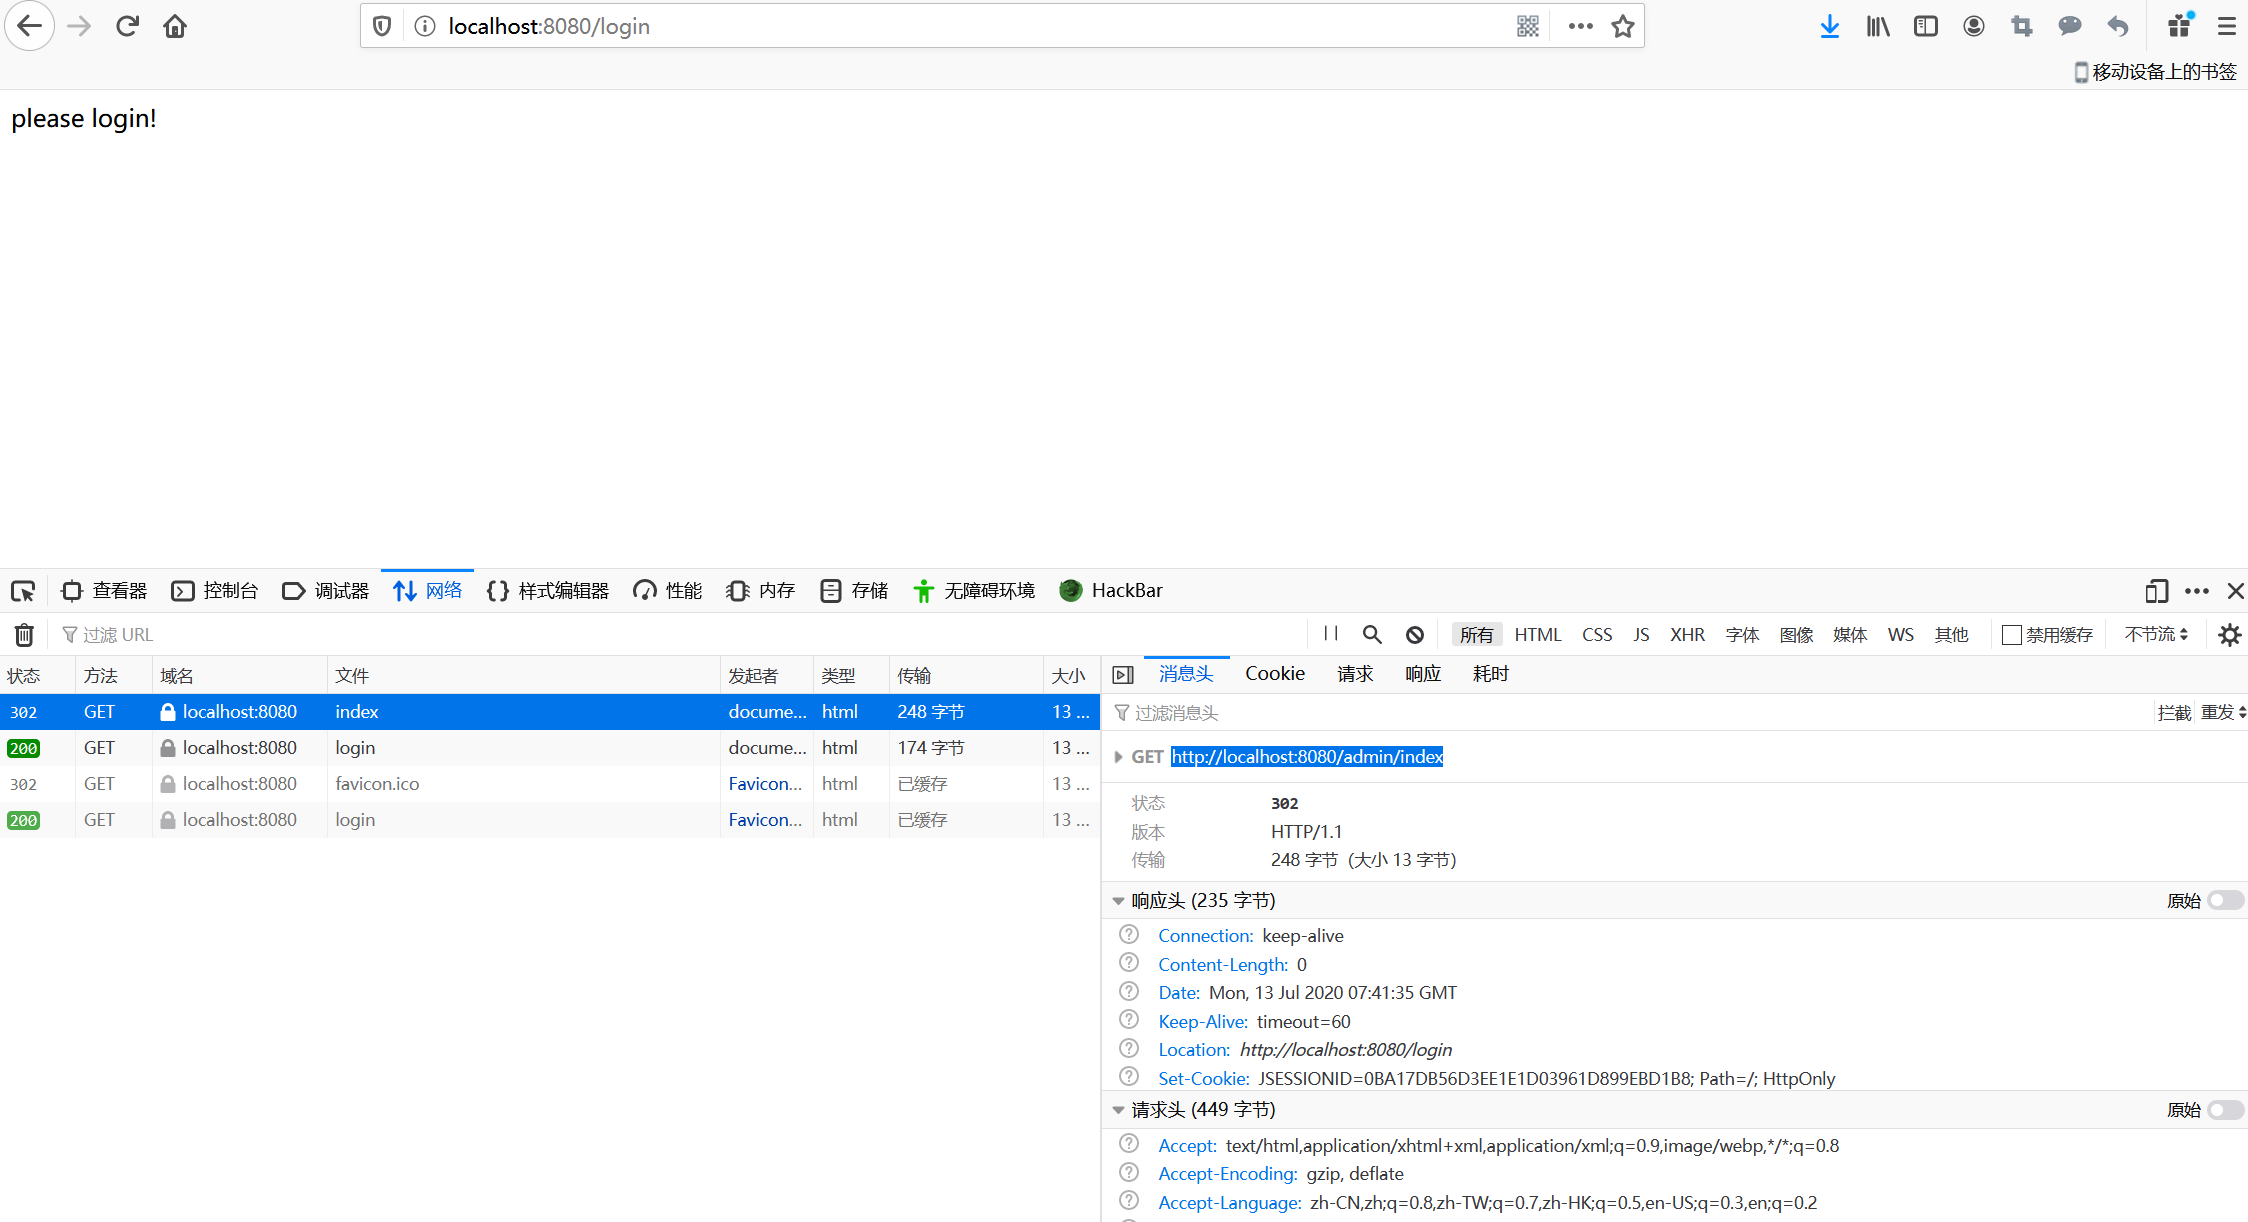
Task: Bookmark this page with star
Action: (x=1623, y=26)
